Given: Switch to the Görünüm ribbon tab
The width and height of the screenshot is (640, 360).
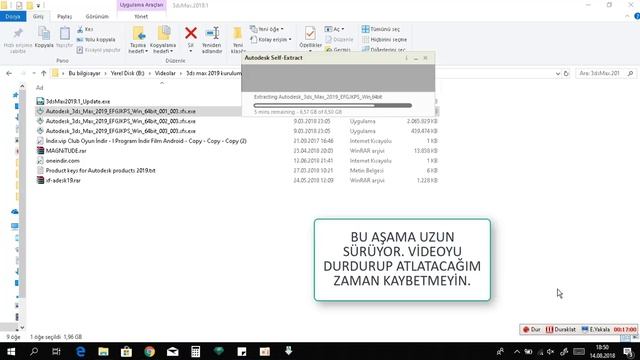Looking at the screenshot, I should (97, 16).
